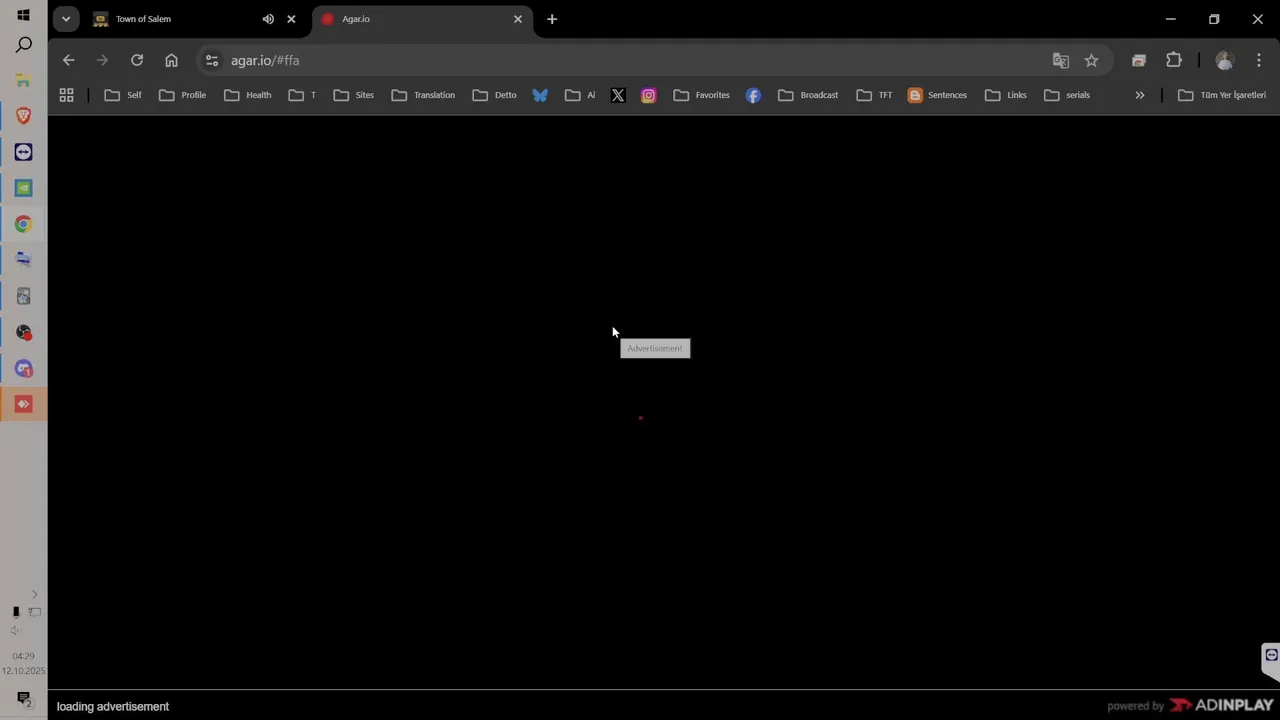
Task: Open a new browser tab
Action: [x=552, y=19]
